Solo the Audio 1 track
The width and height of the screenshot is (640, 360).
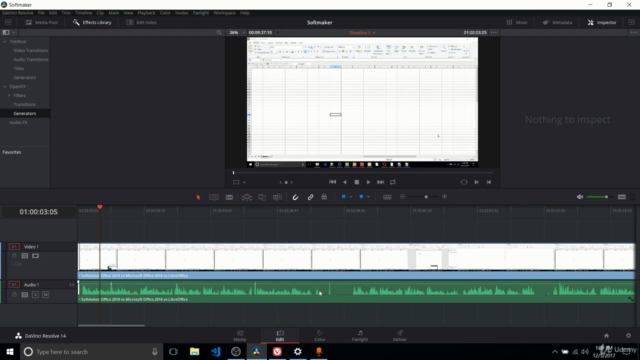click(36, 294)
